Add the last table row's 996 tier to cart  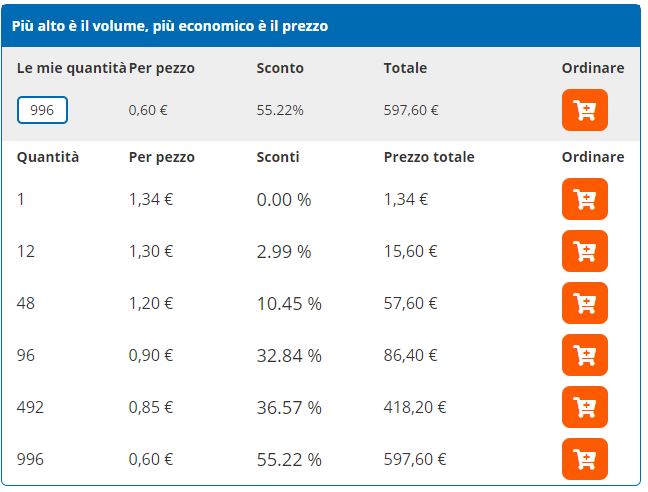coord(585,459)
